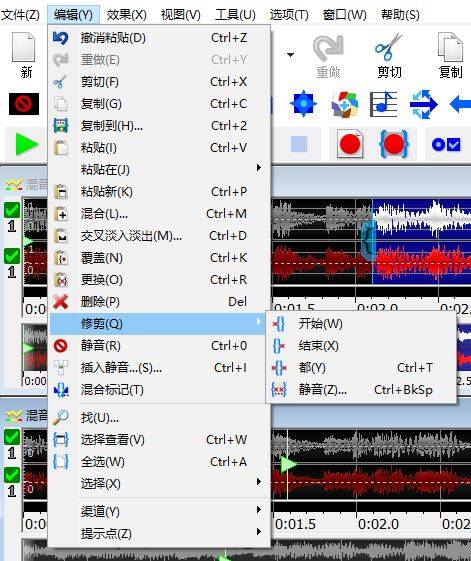Viewport: 471px width, 561px height.
Task: Click the blue brightness gear effect icon
Action: coord(304,104)
